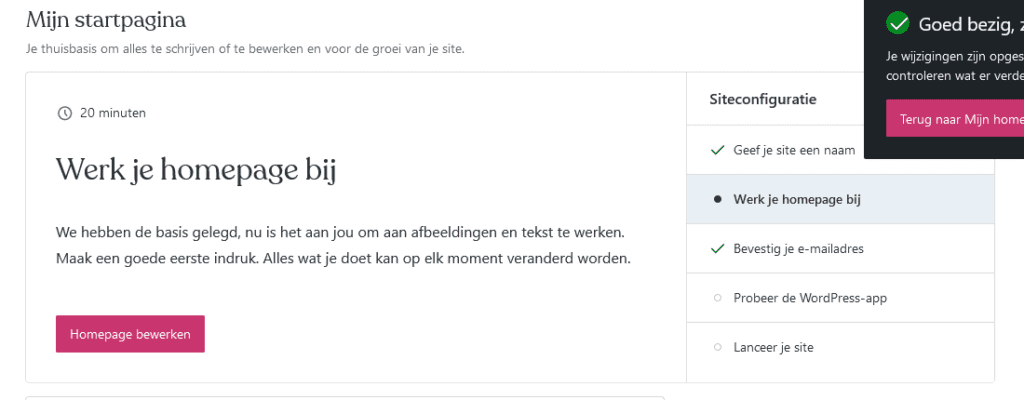1024x400 pixels.
Task: Open the Lanceer je site step
Action: [840, 347]
